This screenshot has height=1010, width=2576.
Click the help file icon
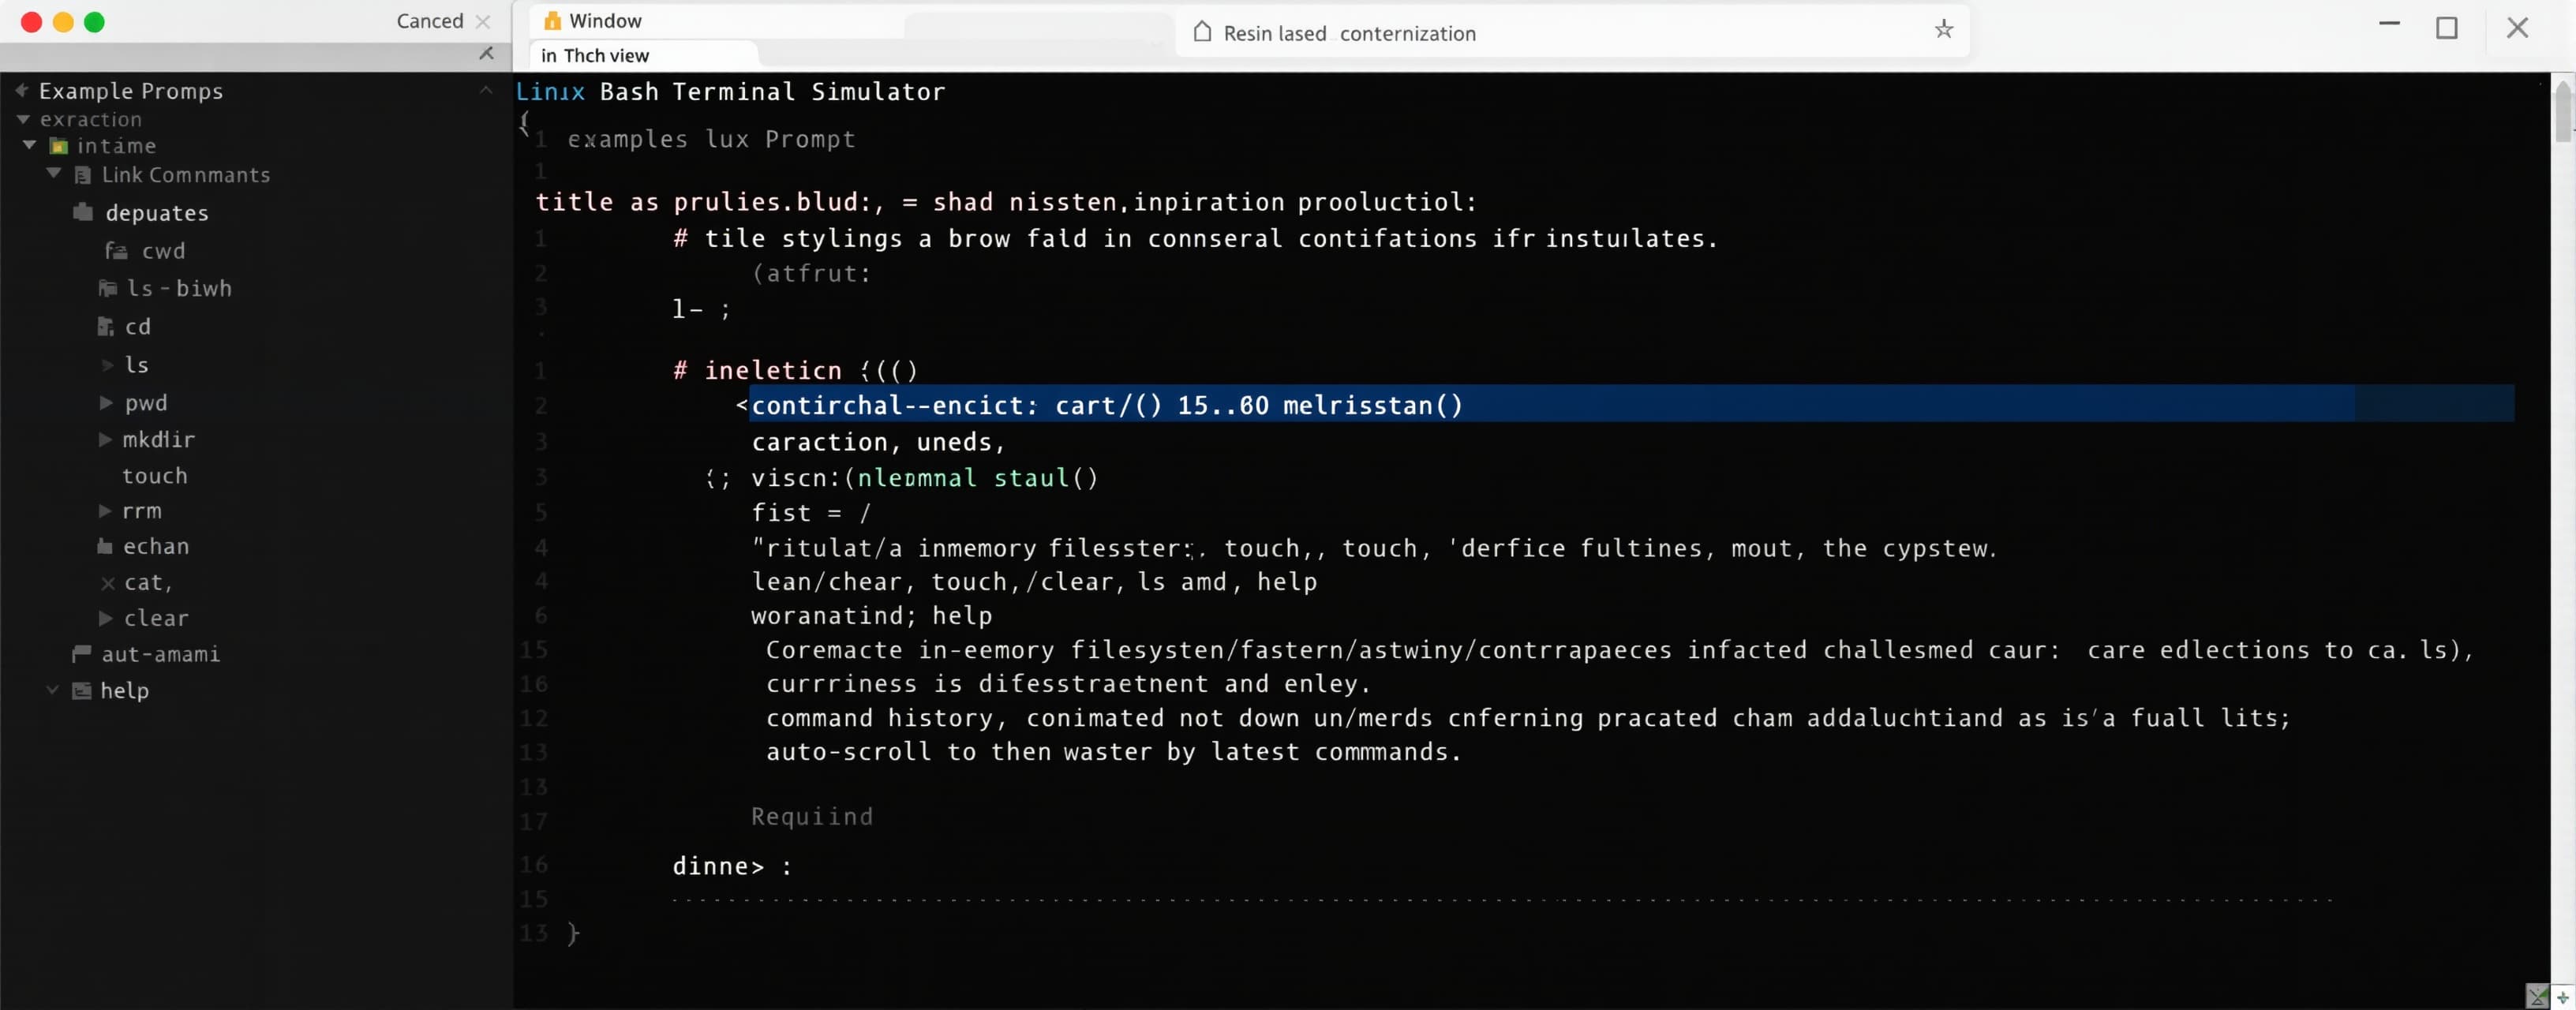point(82,690)
